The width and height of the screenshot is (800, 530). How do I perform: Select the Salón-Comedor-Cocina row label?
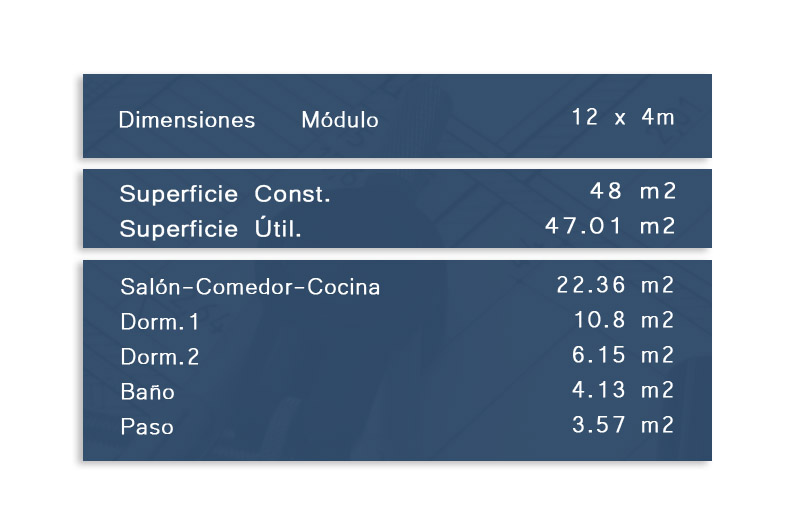pyautogui.click(x=250, y=287)
